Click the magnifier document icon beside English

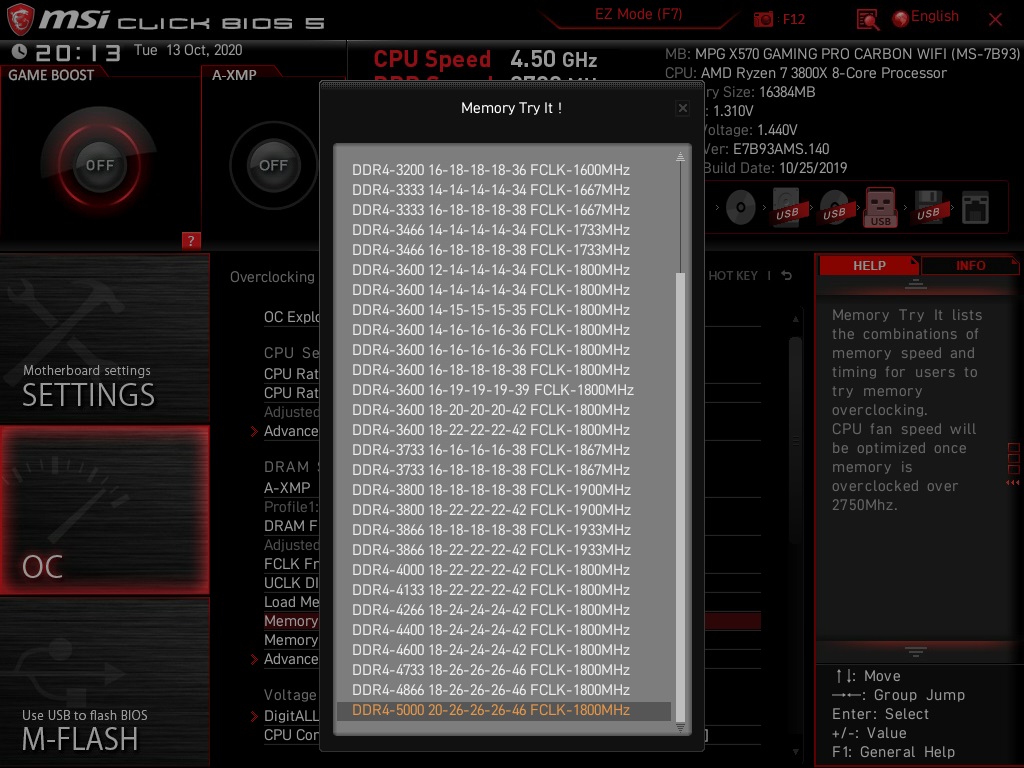coord(868,18)
